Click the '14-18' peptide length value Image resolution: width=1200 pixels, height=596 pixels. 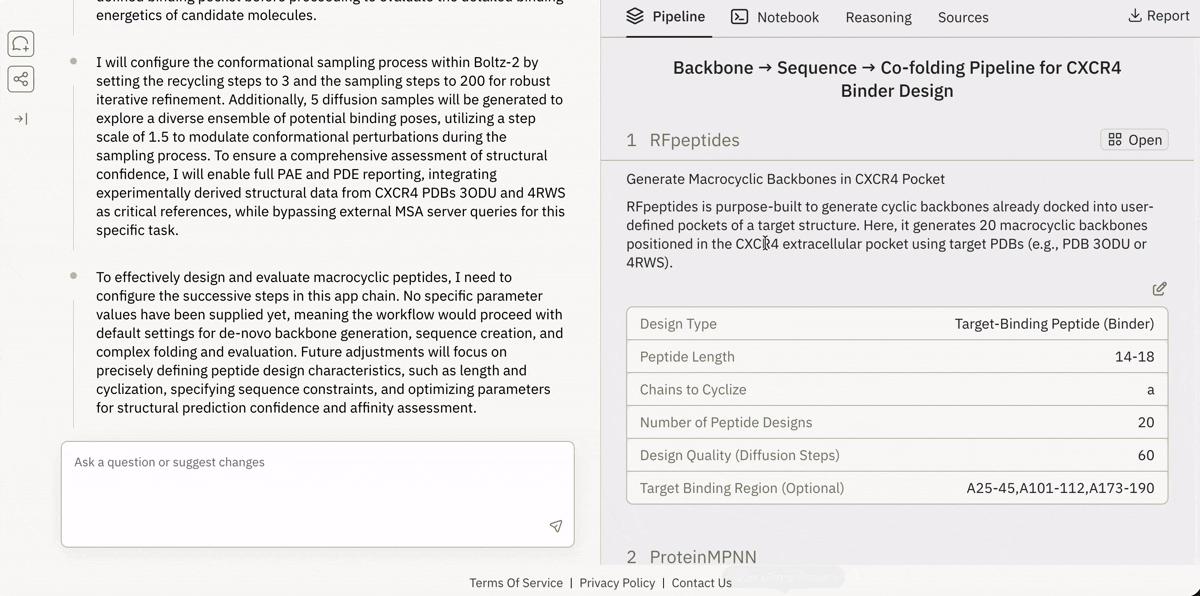pyautogui.click(x=1134, y=357)
